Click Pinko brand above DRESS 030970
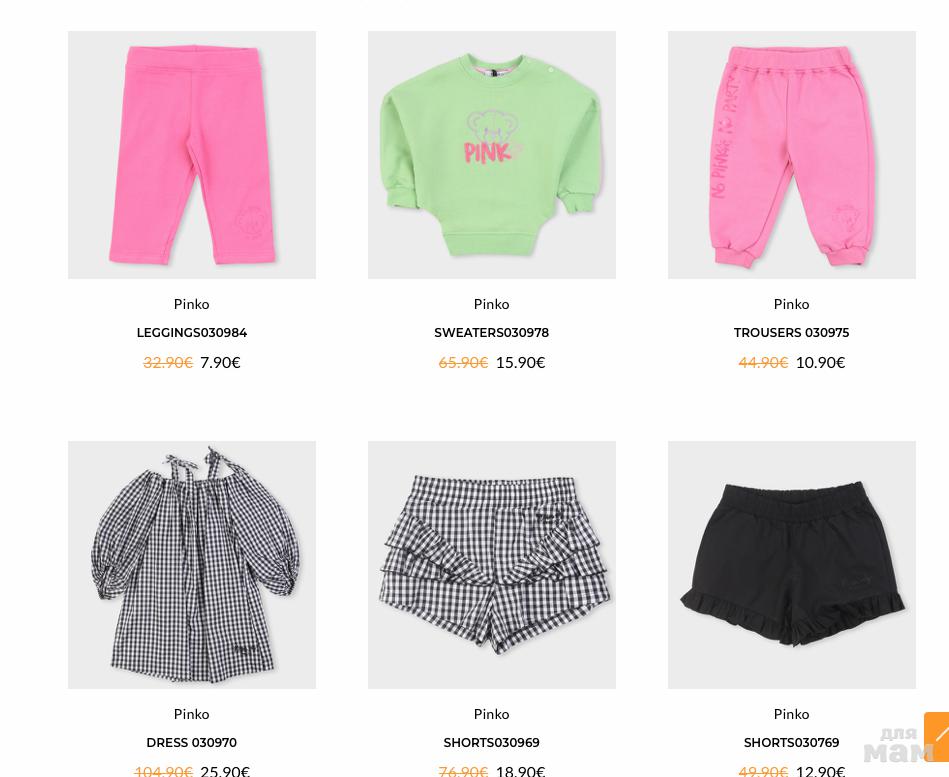This screenshot has height=777, width=949. pos(192,714)
